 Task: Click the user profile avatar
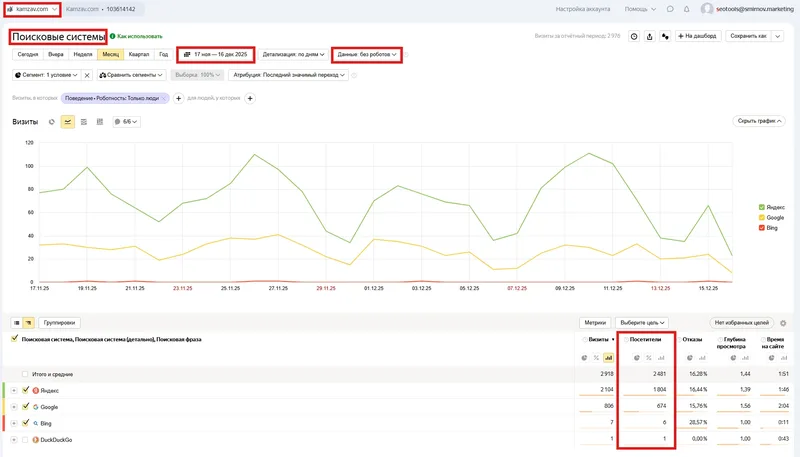(x=708, y=9)
